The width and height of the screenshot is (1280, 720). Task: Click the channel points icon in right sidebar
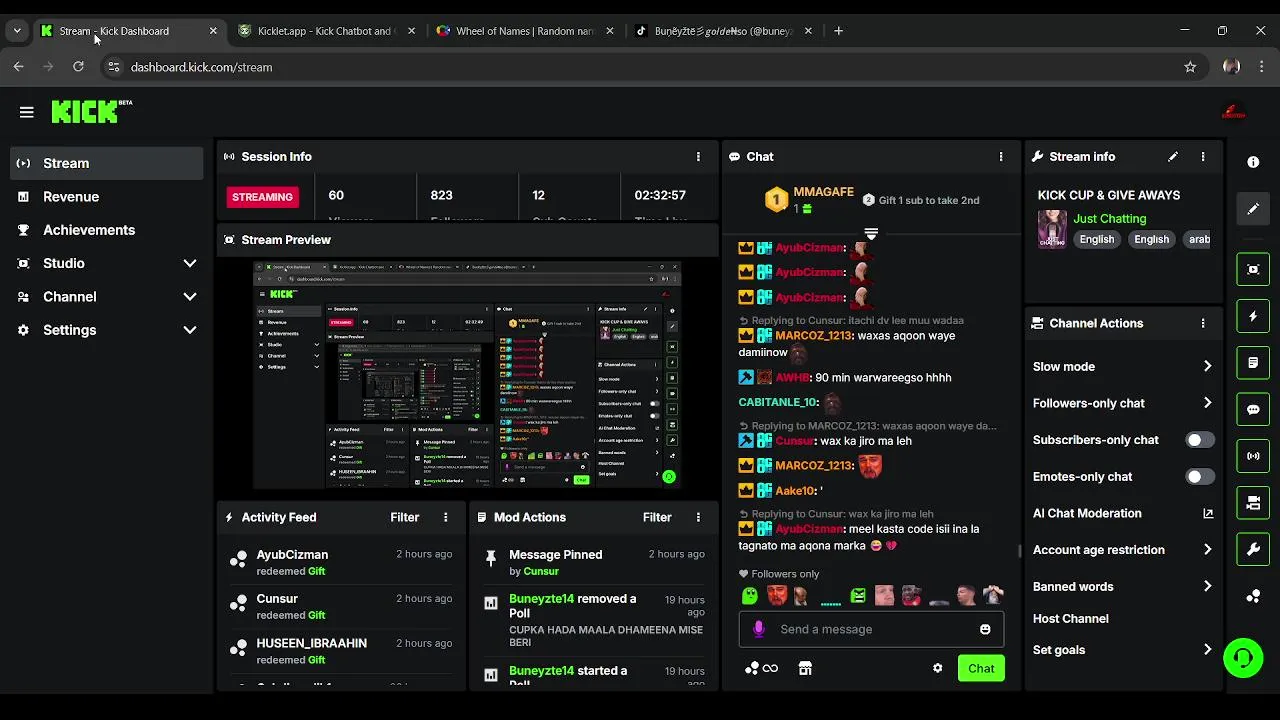(1253, 596)
